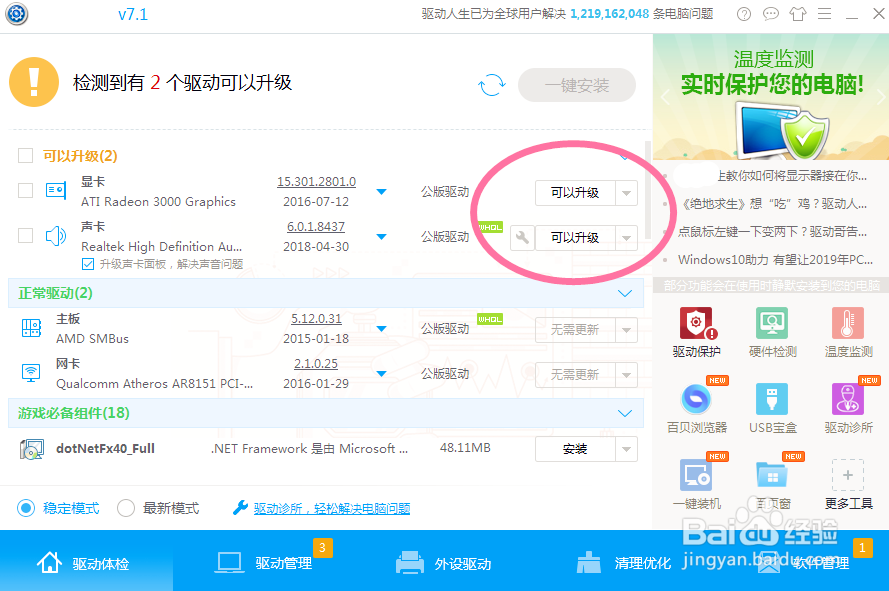Click the 温度监测 banner image
This screenshot has height=591, width=889.
771,96
